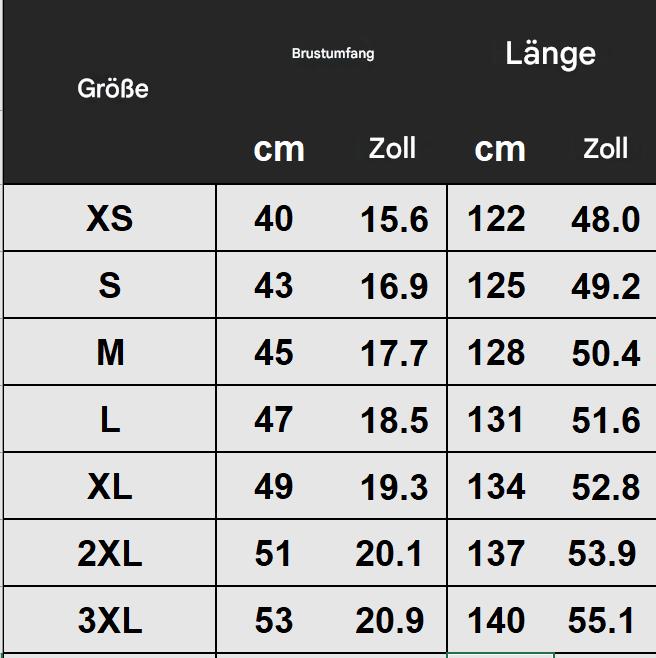The image size is (656, 658).
Task: Select the 40 cm chest value
Action: (273, 218)
